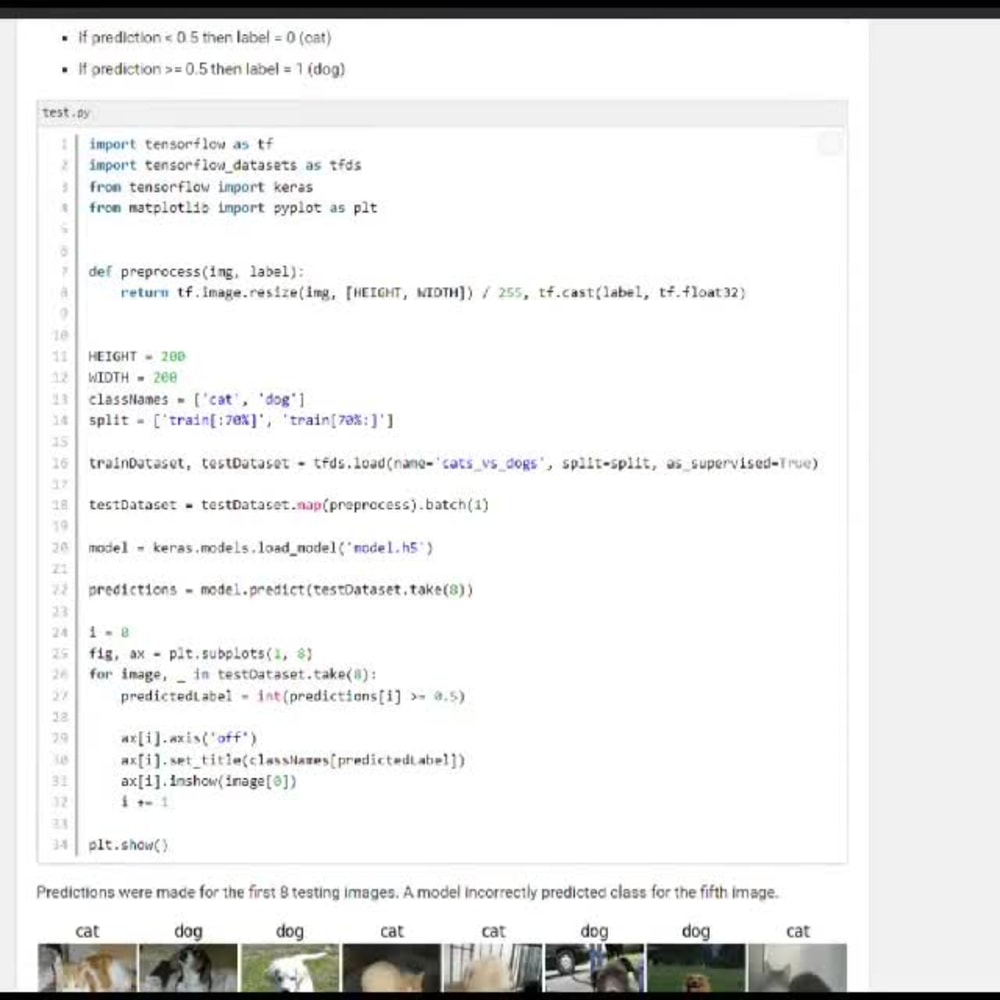Viewport: 1000px width, 1000px height.
Task: Click the keras.models.load_model('model.h5') line
Action: click(261, 548)
